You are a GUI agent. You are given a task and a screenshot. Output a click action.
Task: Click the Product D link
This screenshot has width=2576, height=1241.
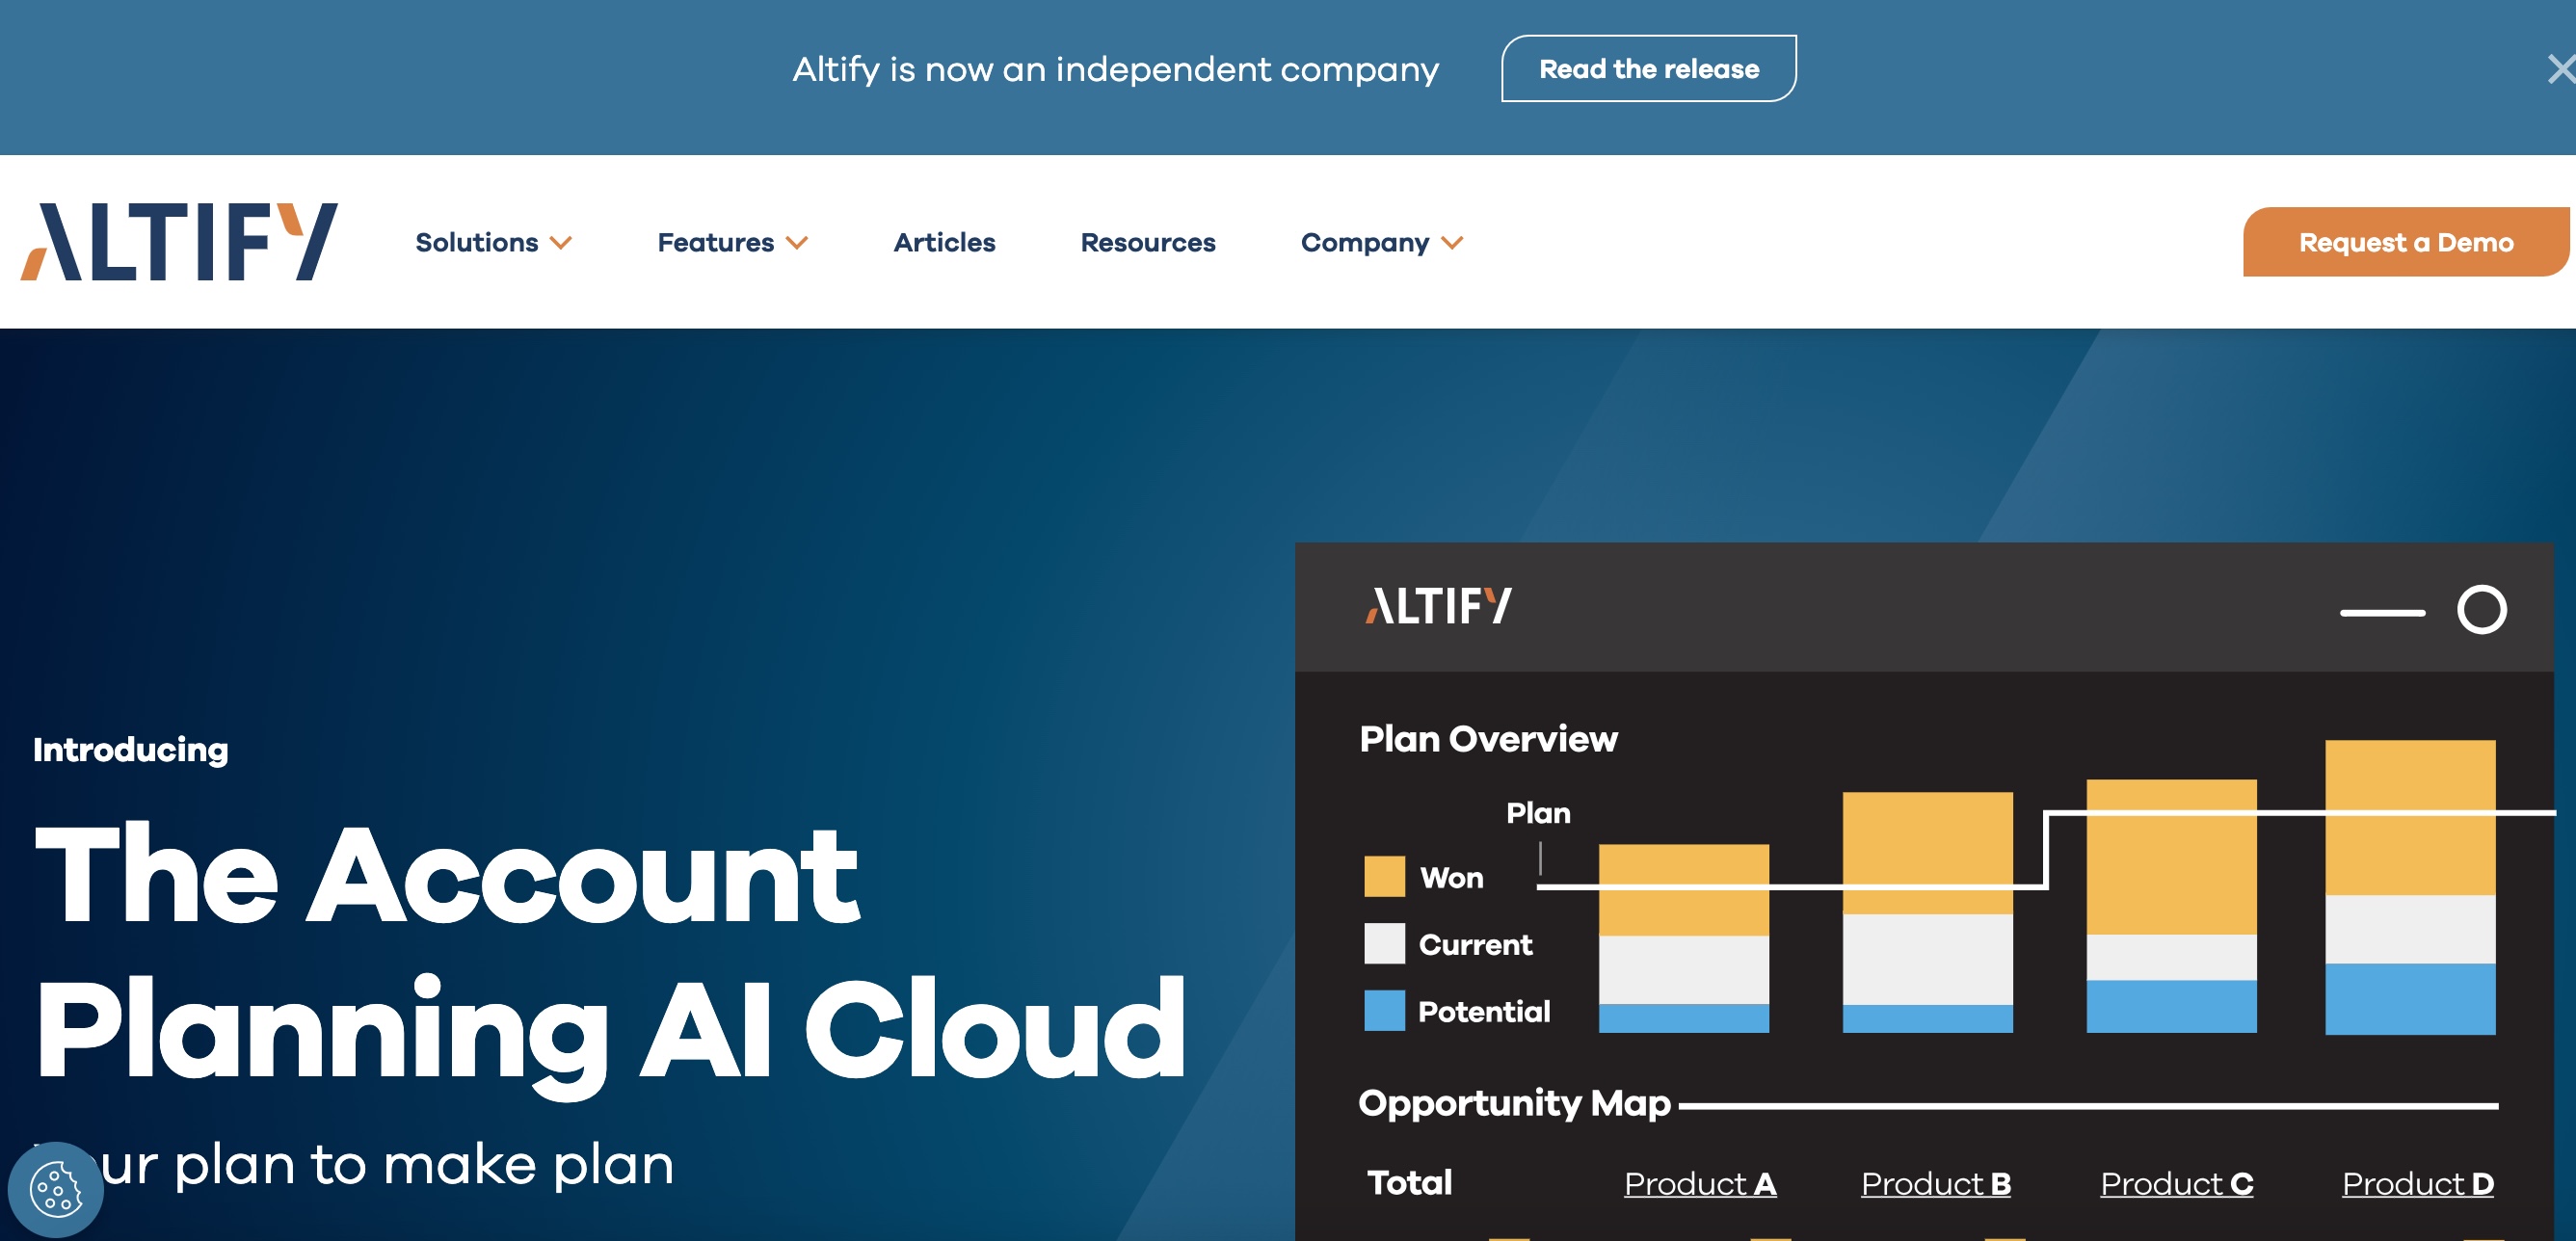(2417, 1184)
